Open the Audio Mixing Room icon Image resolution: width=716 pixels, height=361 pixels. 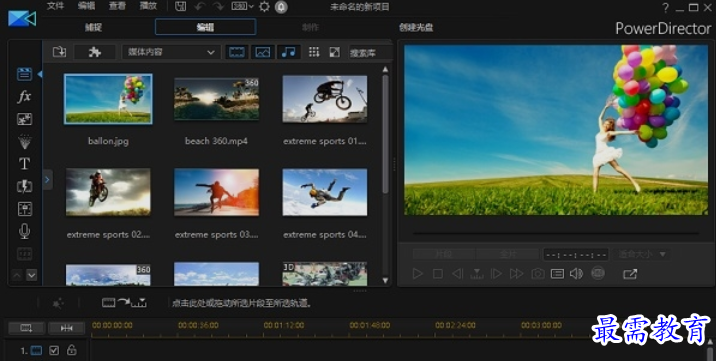coord(24,209)
